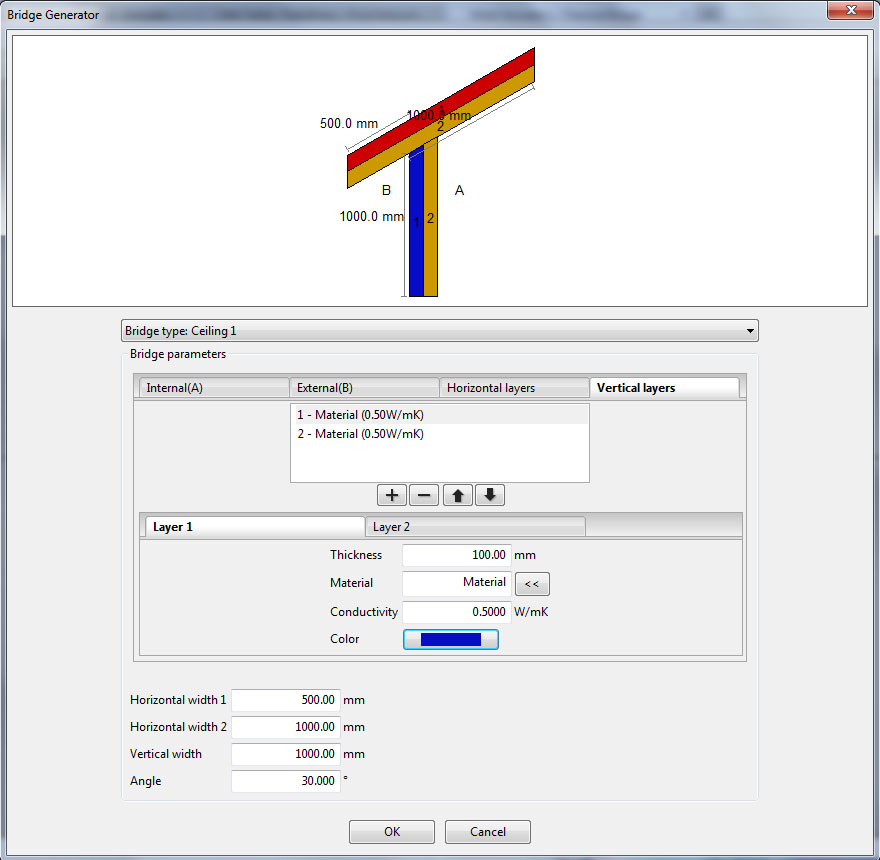This screenshot has width=880, height=860.
Task: Click the Horizontal width 1 field
Action: (286, 700)
